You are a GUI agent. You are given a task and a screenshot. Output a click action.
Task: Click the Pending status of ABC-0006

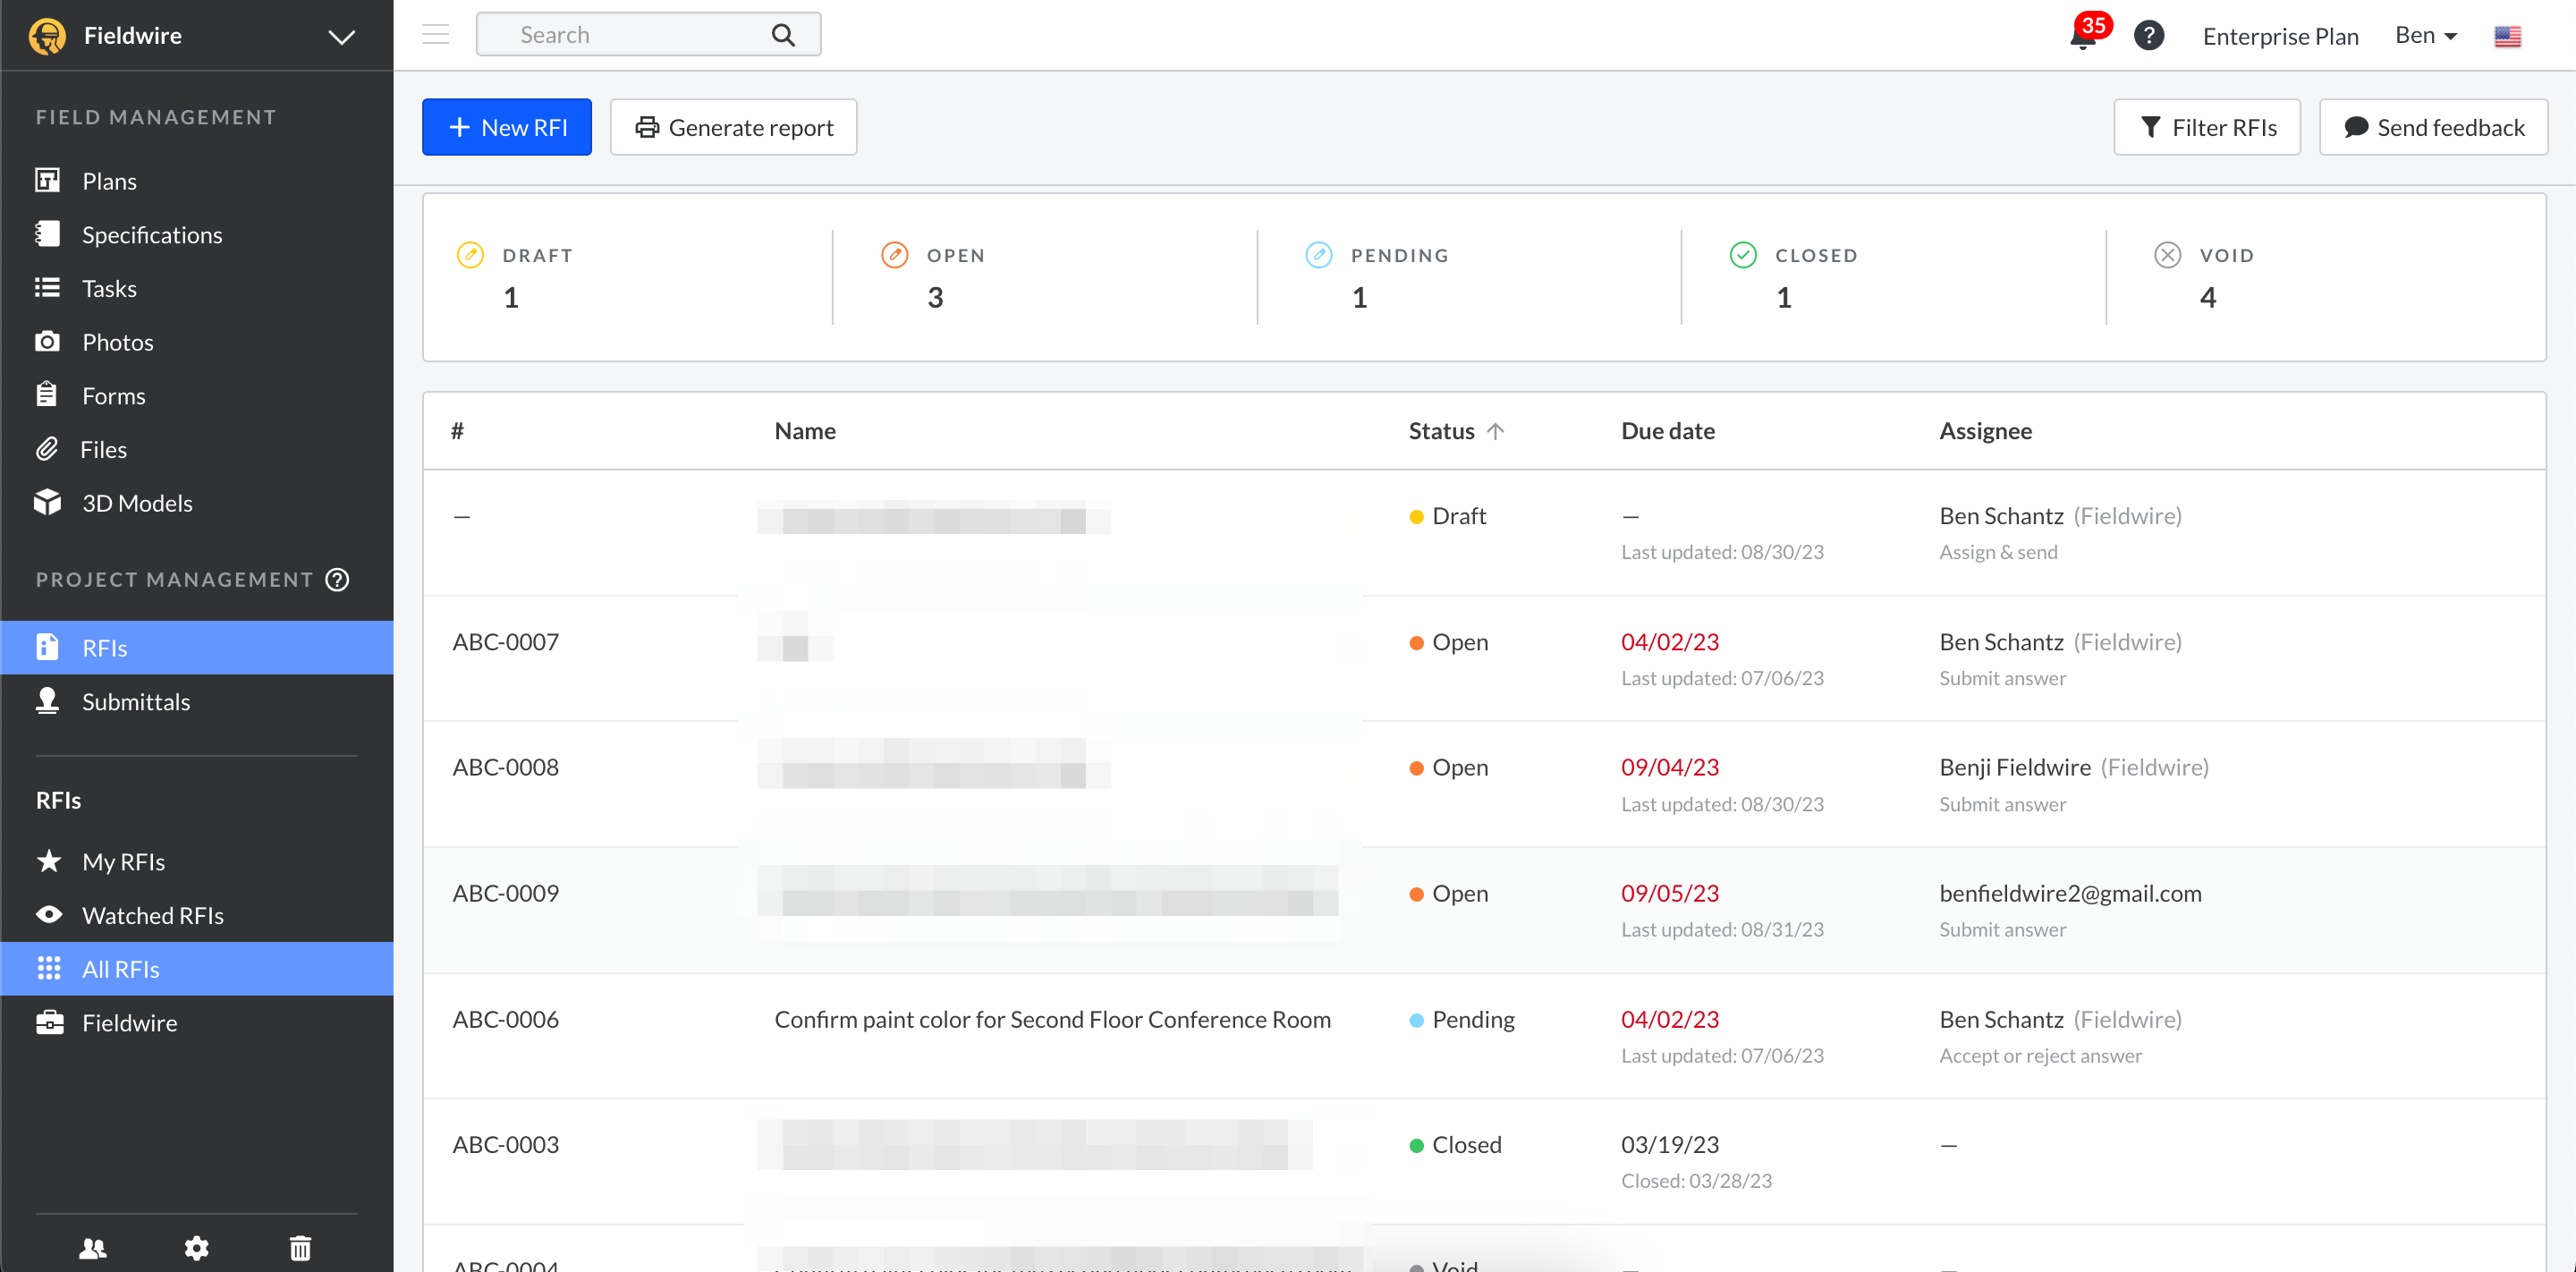coord(1461,1019)
